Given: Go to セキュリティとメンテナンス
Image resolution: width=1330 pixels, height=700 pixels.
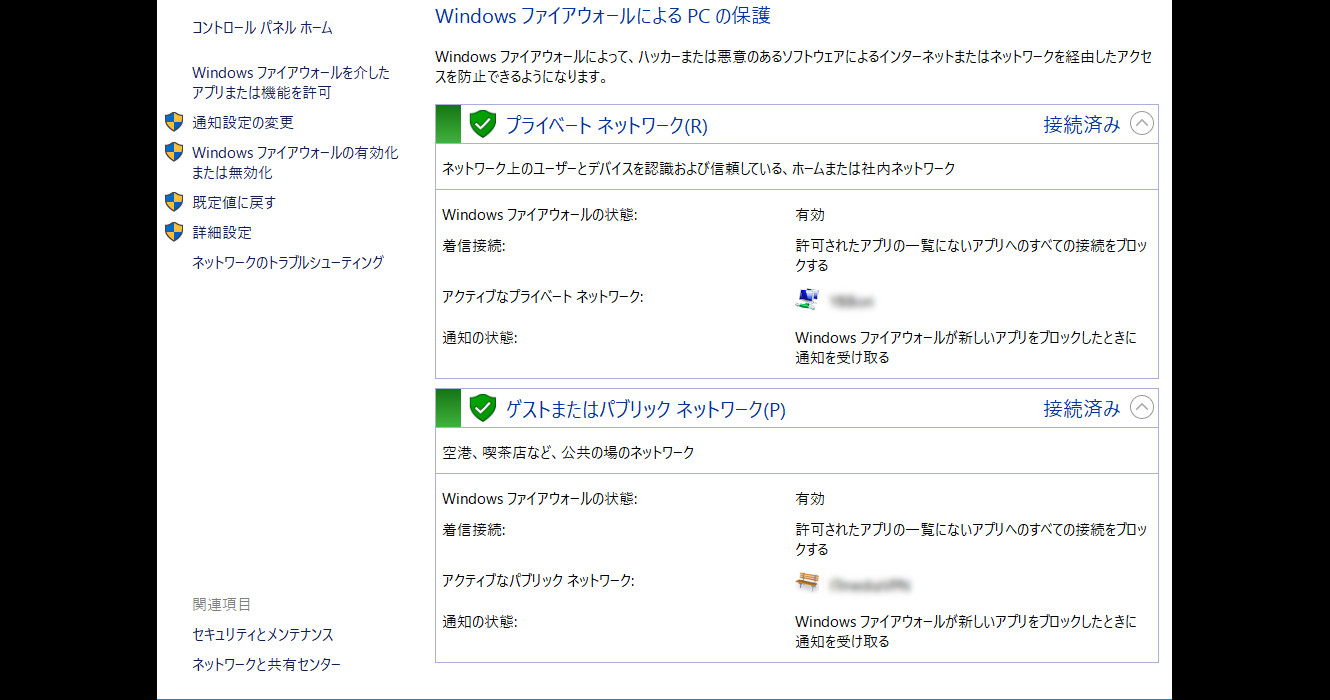Looking at the screenshot, I should (262, 635).
